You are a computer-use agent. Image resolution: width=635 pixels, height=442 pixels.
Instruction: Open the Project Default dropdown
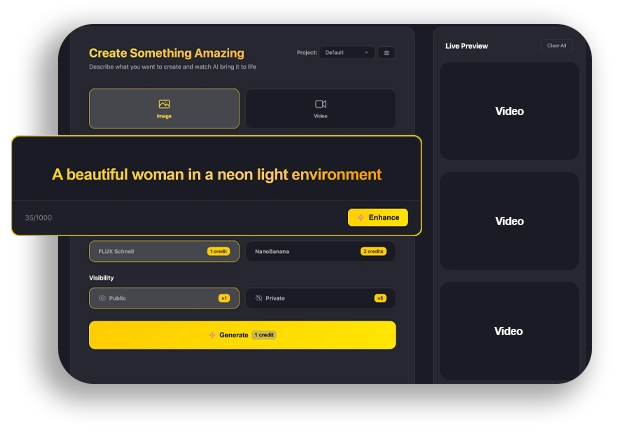[x=345, y=53]
